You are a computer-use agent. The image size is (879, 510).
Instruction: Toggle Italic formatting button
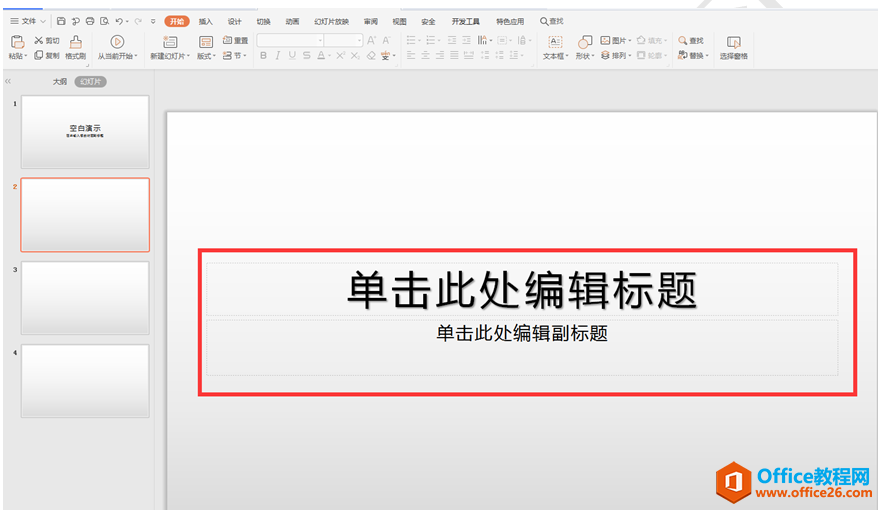point(277,55)
